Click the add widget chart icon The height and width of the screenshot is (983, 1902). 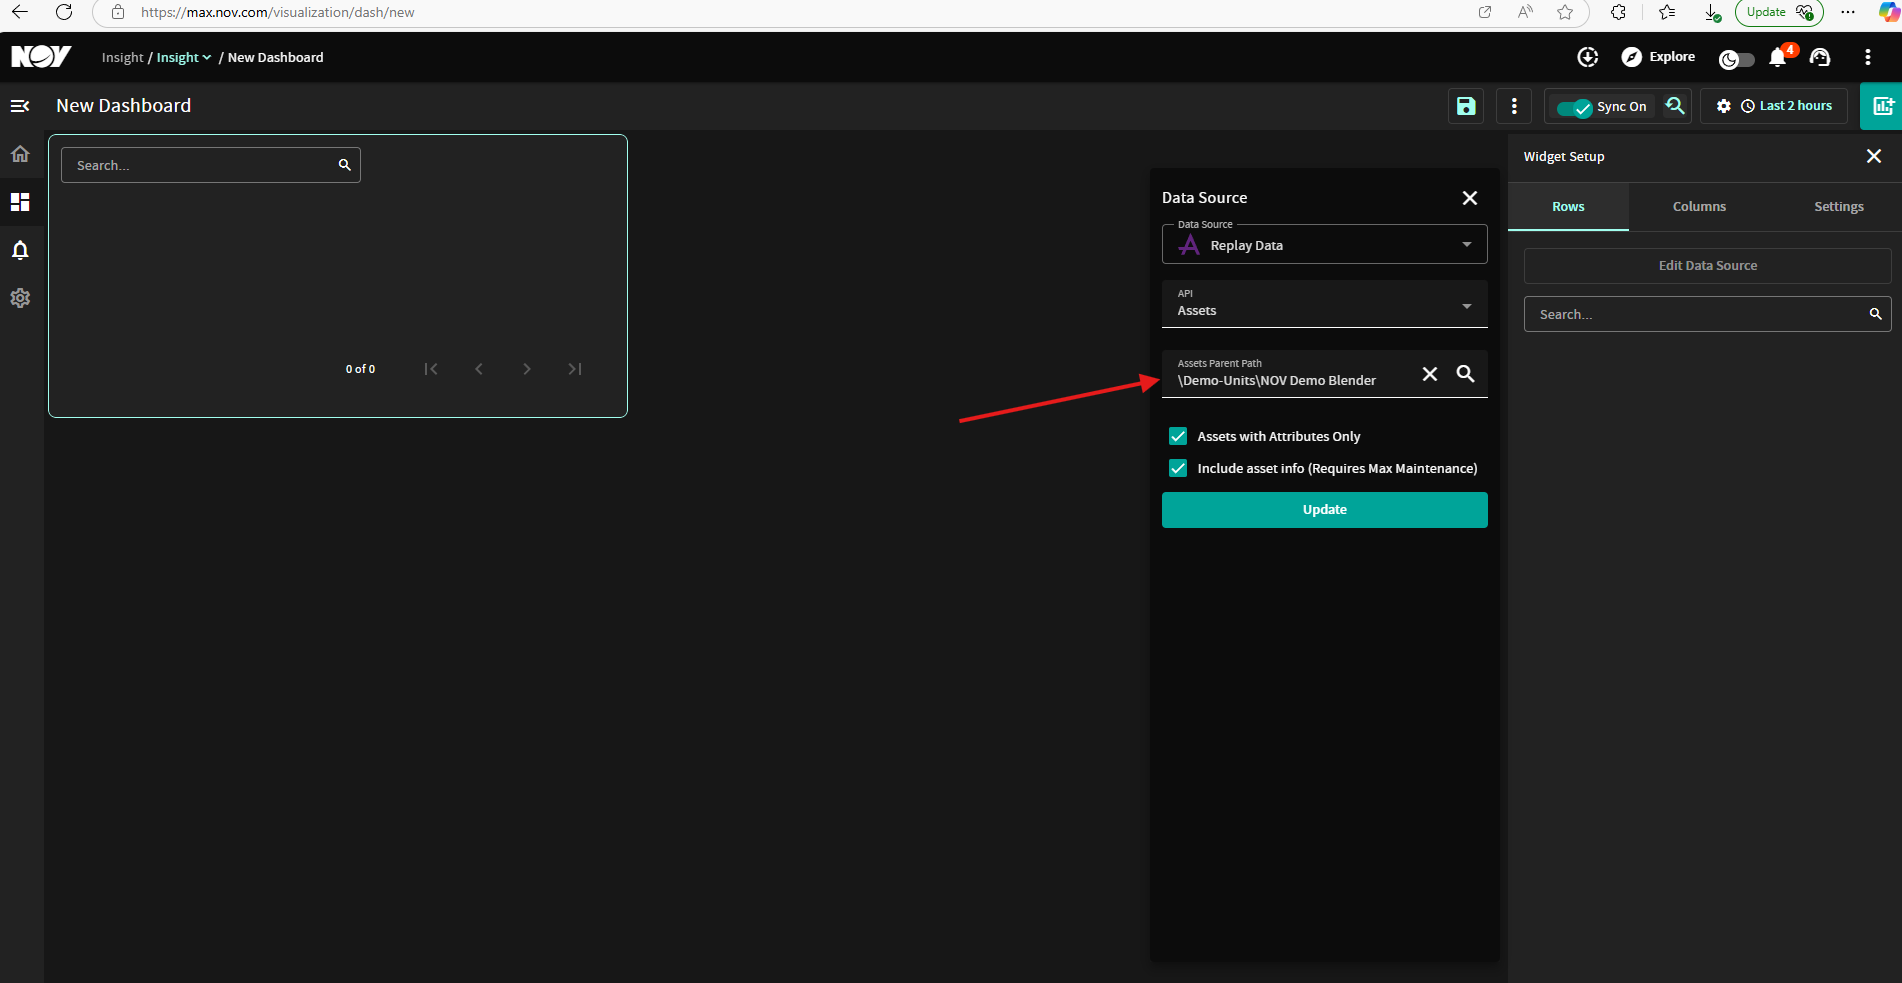1882,106
